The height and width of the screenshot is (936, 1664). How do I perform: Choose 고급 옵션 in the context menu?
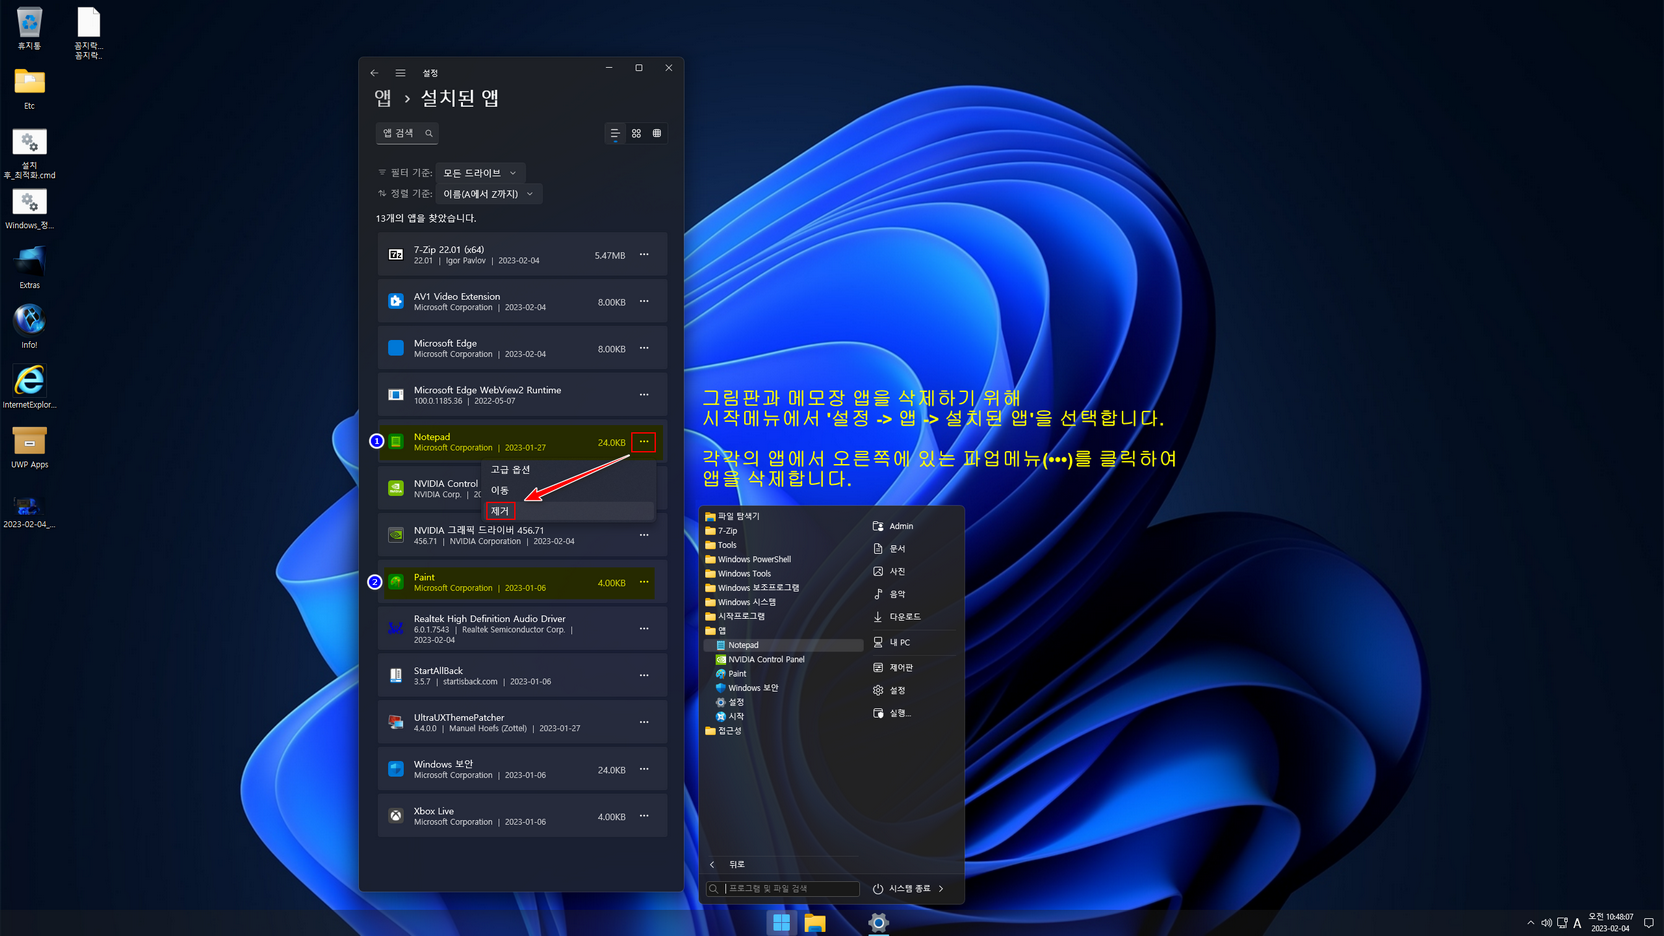tap(568, 470)
